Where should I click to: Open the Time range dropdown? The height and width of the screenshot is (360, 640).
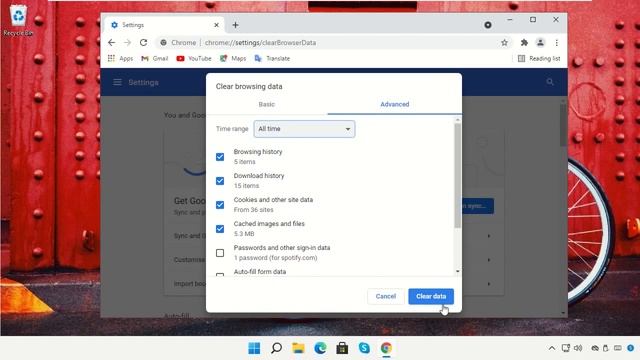click(304, 129)
